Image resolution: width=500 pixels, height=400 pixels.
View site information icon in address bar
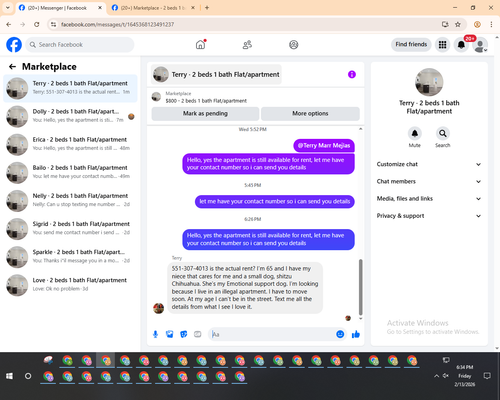pos(53,24)
